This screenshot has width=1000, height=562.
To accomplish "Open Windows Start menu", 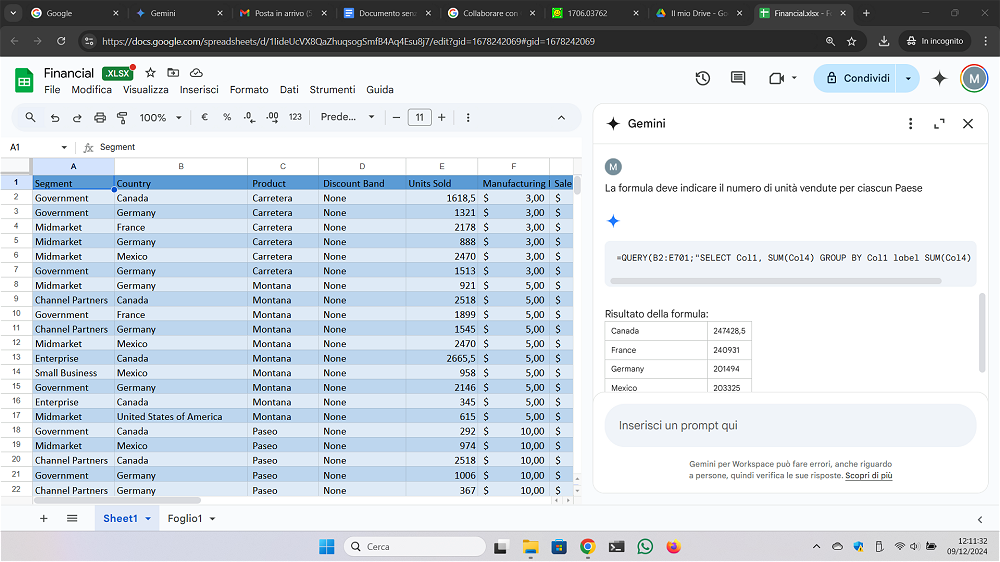I will point(327,547).
